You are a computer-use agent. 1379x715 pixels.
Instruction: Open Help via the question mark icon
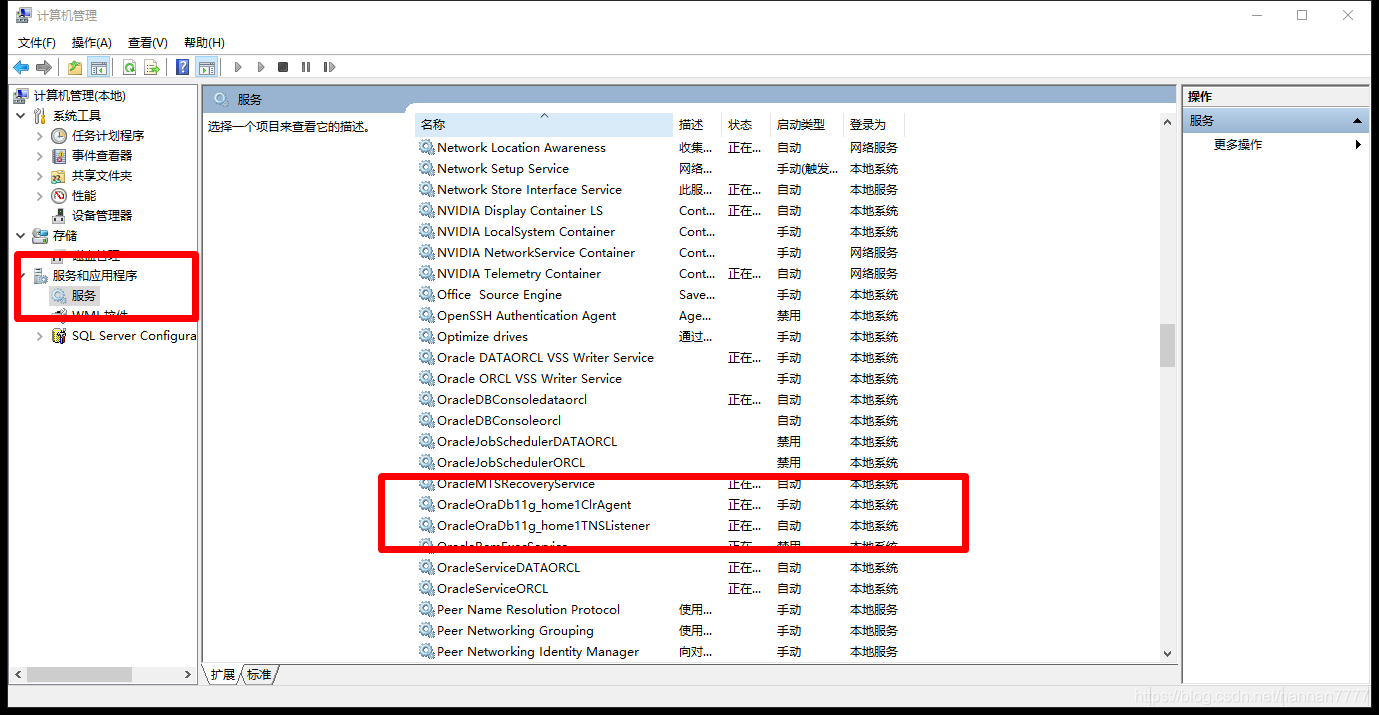click(182, 67)
